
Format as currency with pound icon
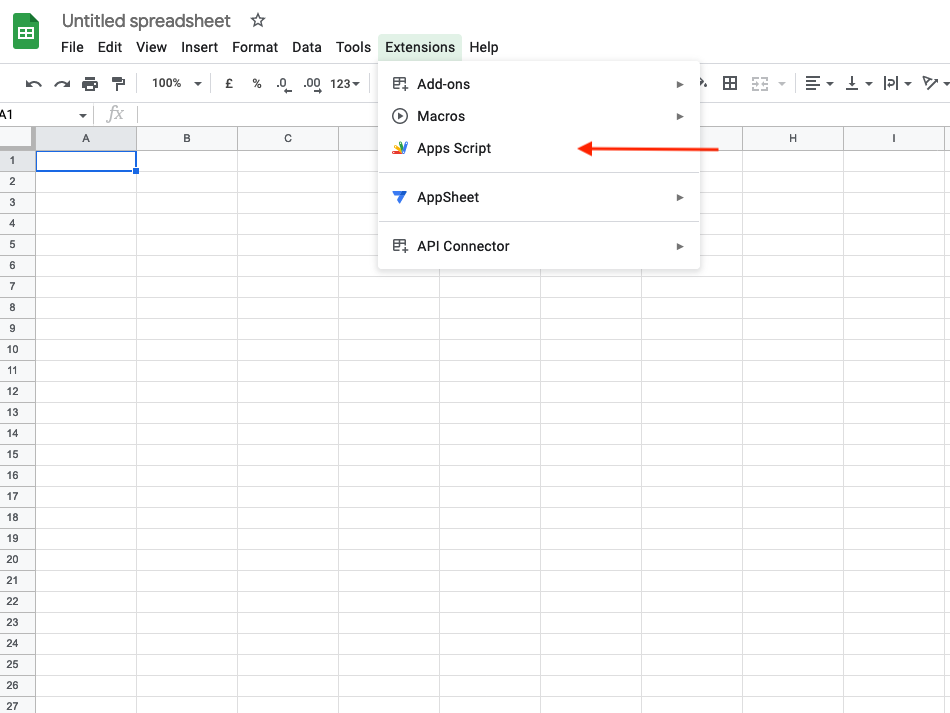(x=229, y=83)
